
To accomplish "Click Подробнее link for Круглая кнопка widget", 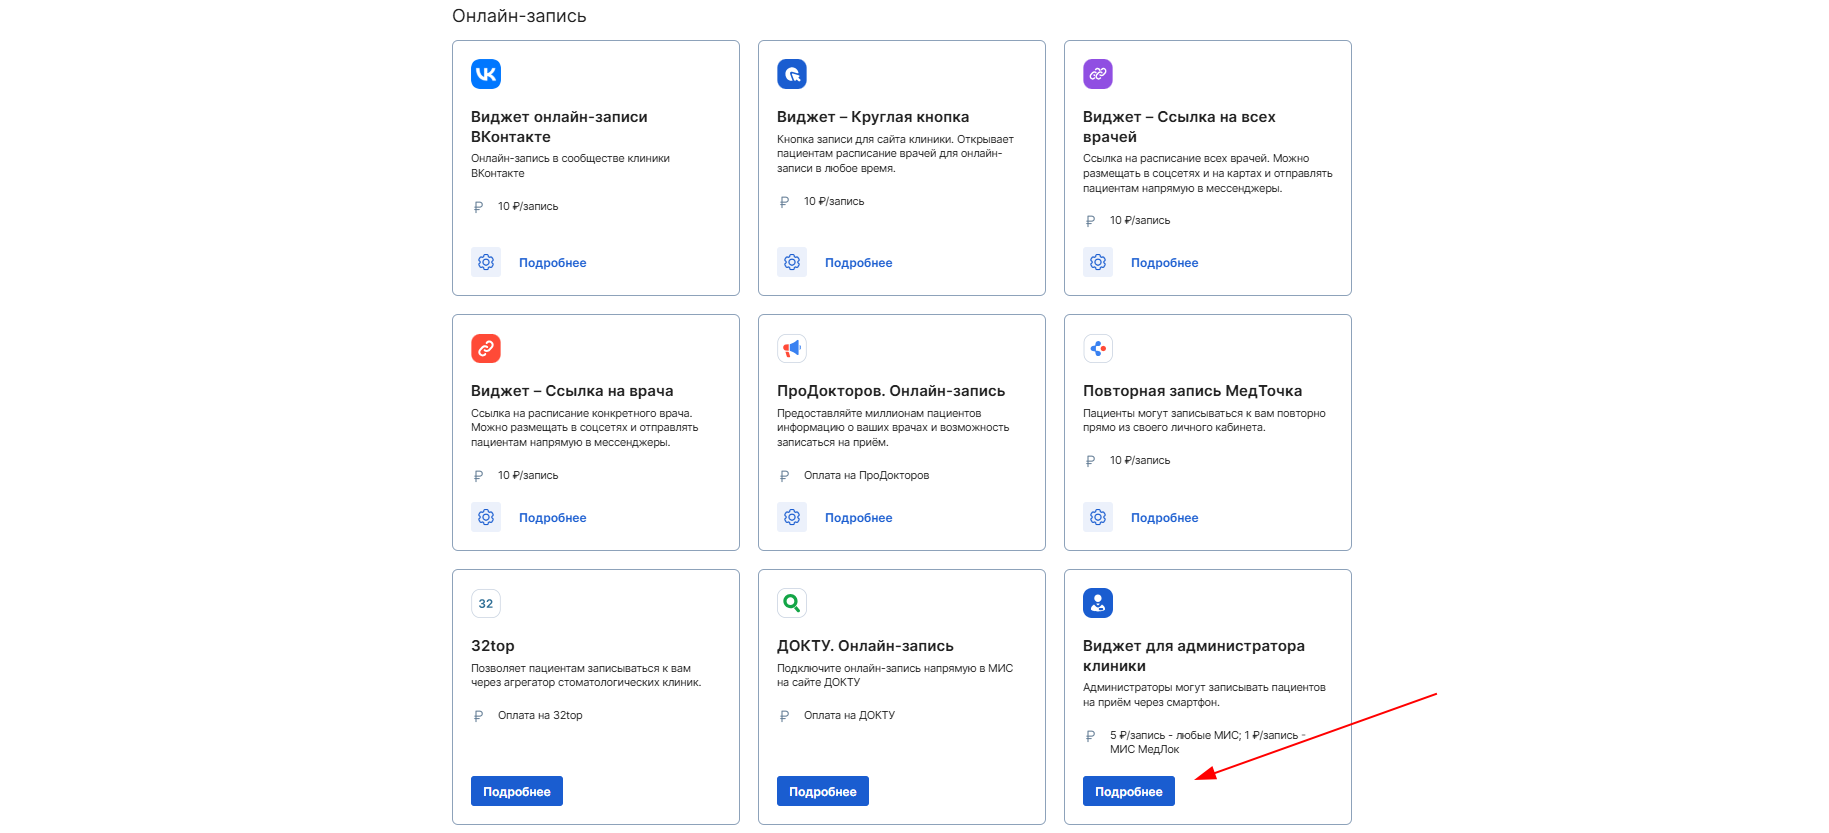I will 858,263.
